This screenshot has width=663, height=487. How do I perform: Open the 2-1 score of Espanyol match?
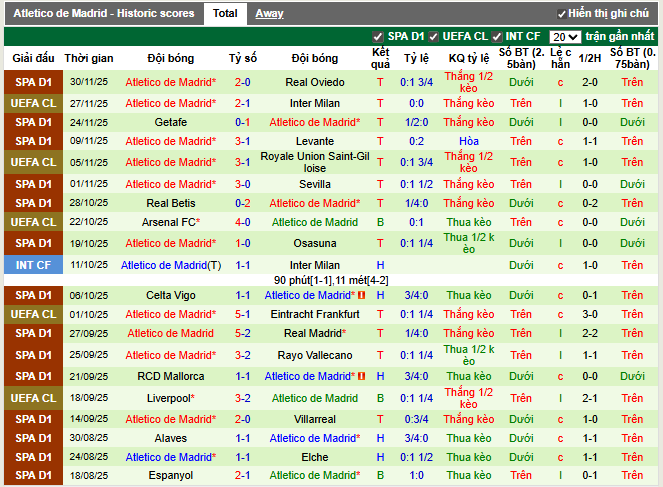243,475
